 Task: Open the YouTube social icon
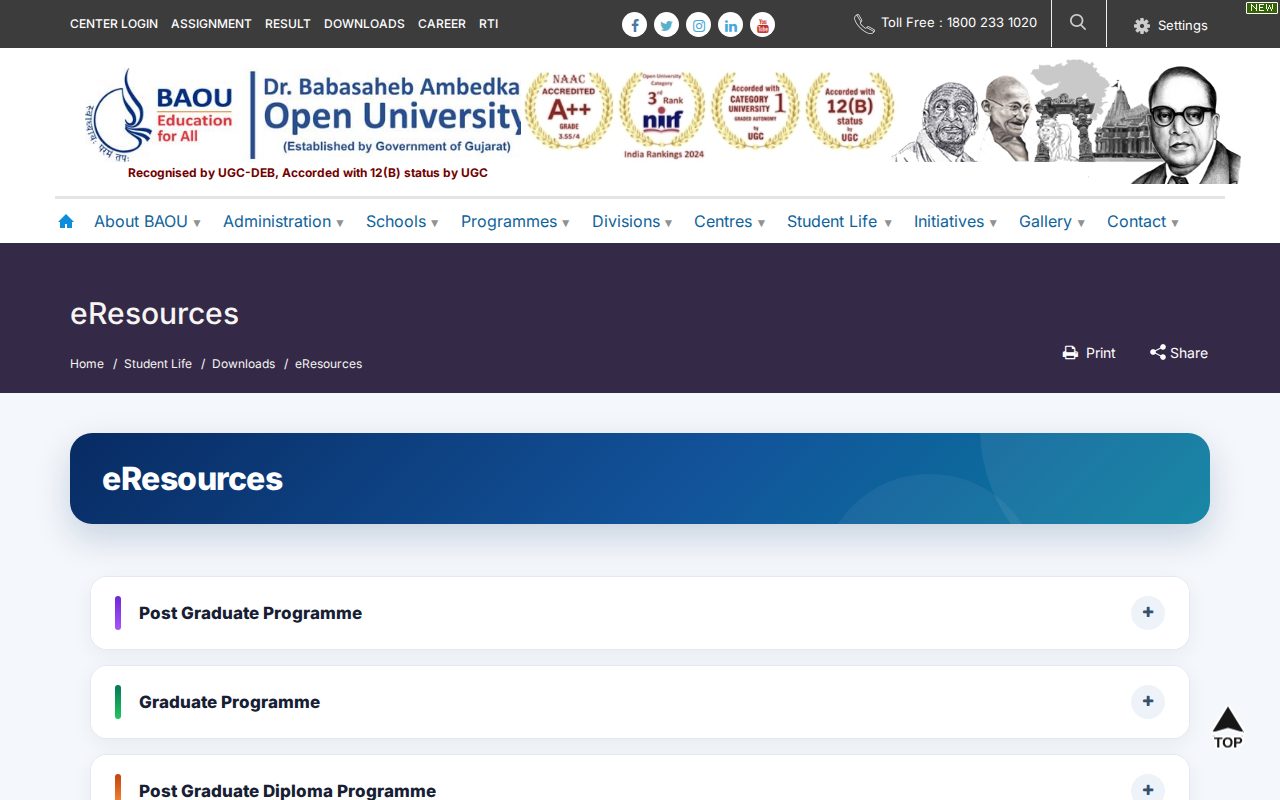click(x=763, y=25)
